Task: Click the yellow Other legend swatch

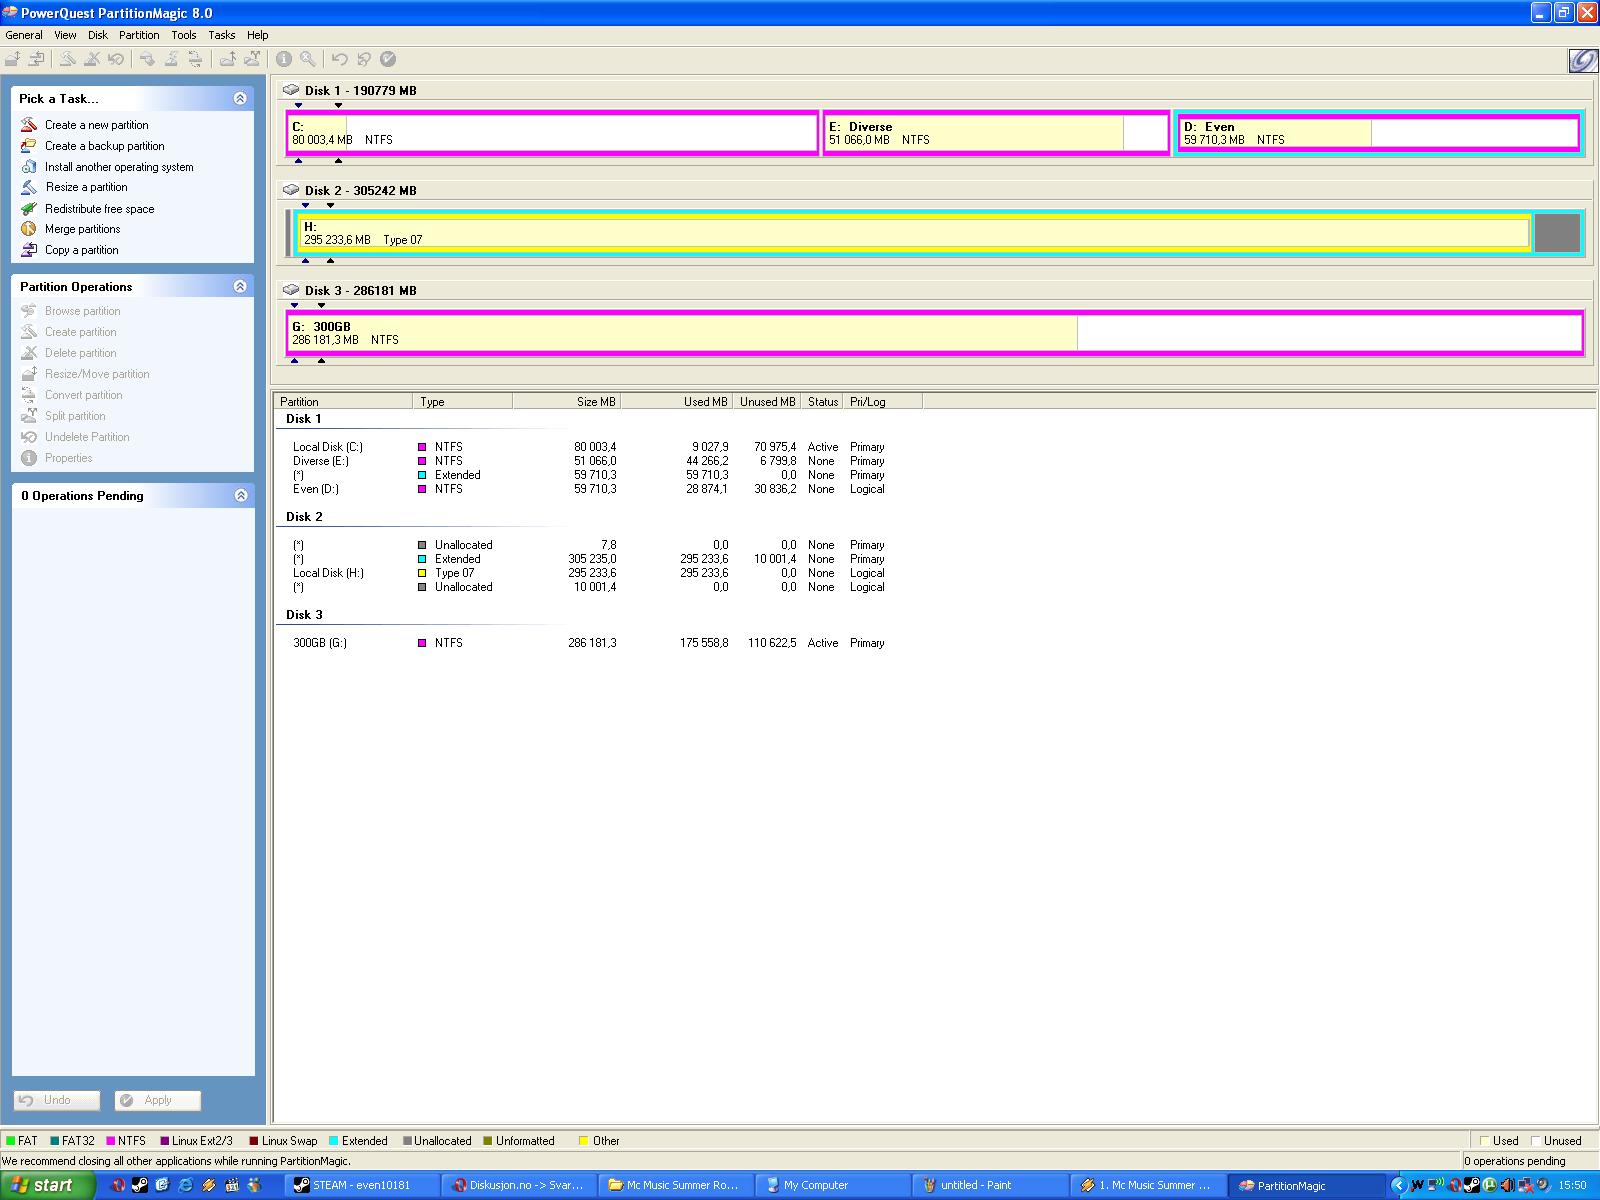Action: tap(583, 1141)
